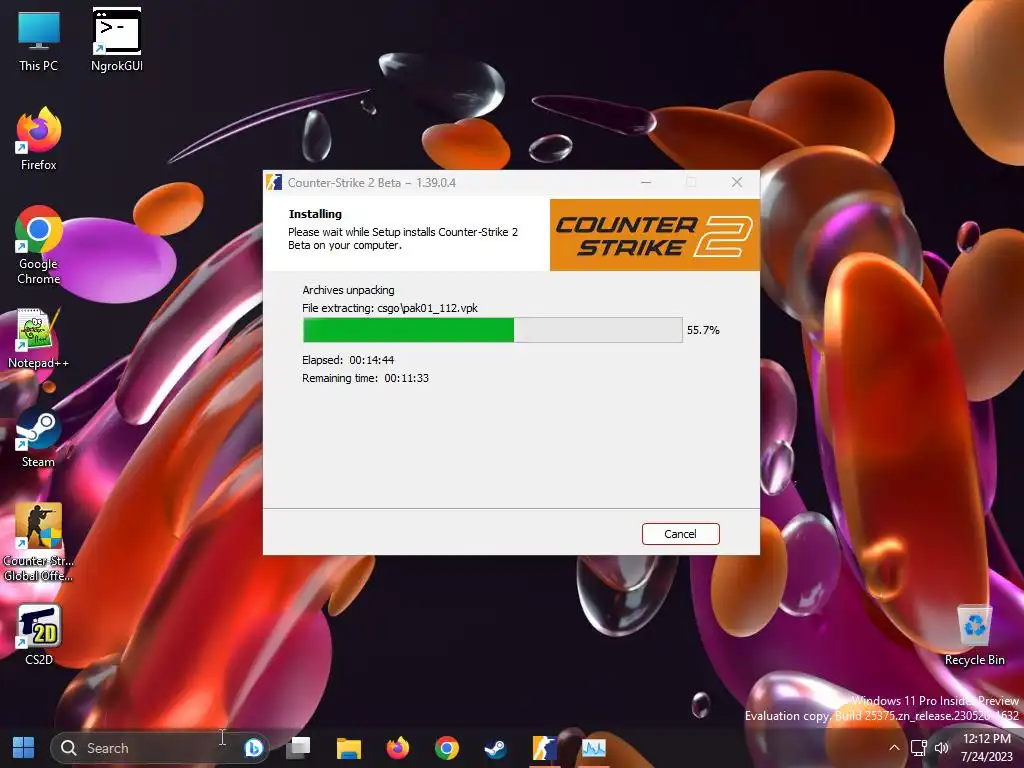Launch Chrome from the taskbar
Screen dimensions: 1024x768
click(x=447, y=748)
